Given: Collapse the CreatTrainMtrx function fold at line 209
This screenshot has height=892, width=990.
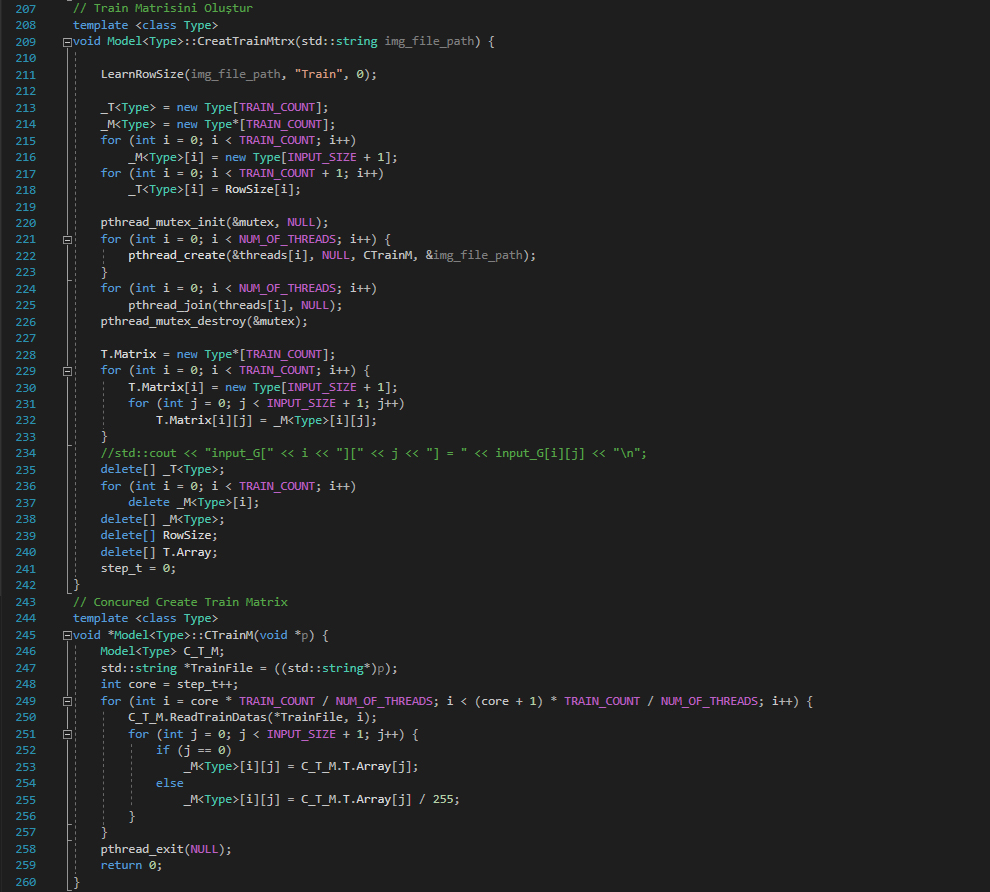Looking at the screenshot, I should 67,42.
